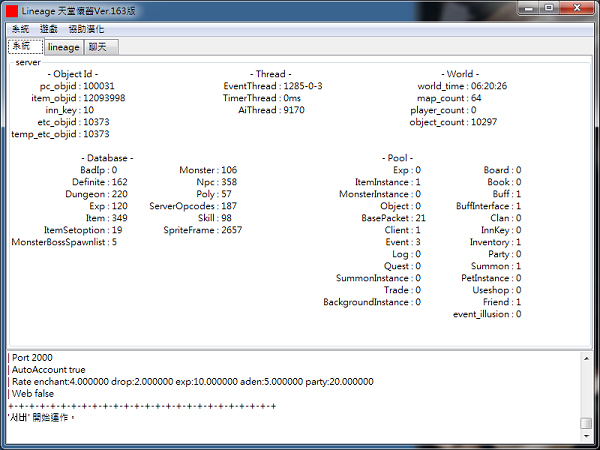Screen dimensions: 600x450
Task: Click the etc_objid : 10373 entry
Action: 73,122
